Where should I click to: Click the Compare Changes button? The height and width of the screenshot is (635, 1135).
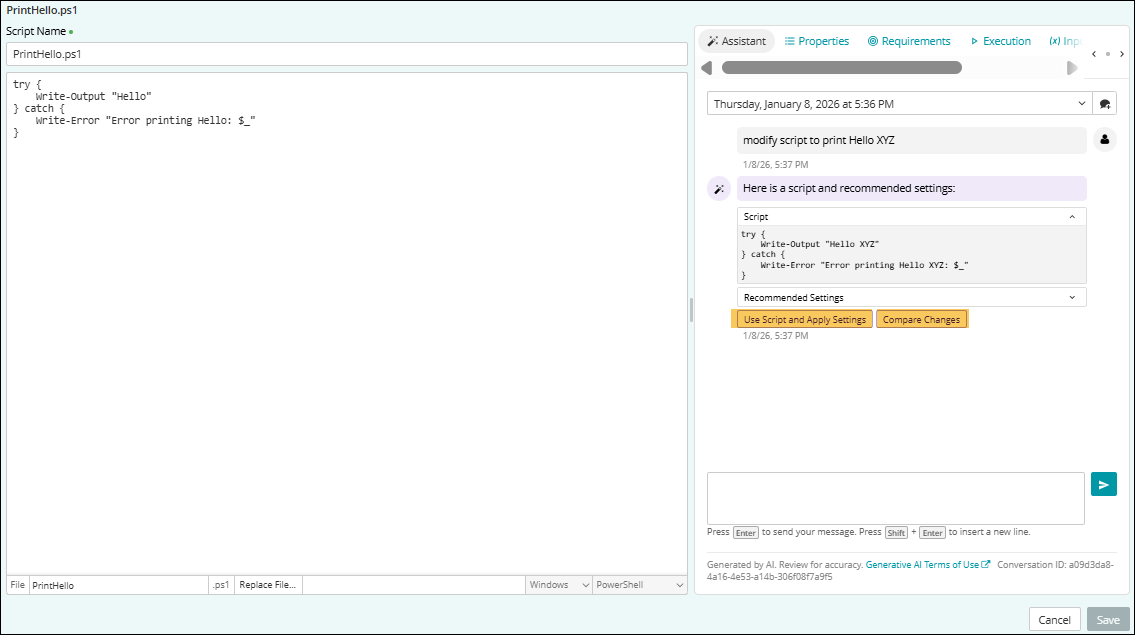pos(921,320)
